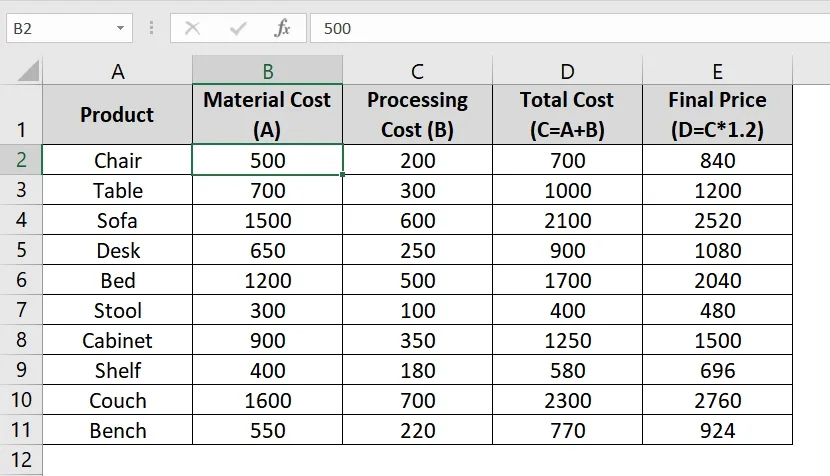Select the Cabinet cell
This screenshot has width=830, height=476.
118,340
